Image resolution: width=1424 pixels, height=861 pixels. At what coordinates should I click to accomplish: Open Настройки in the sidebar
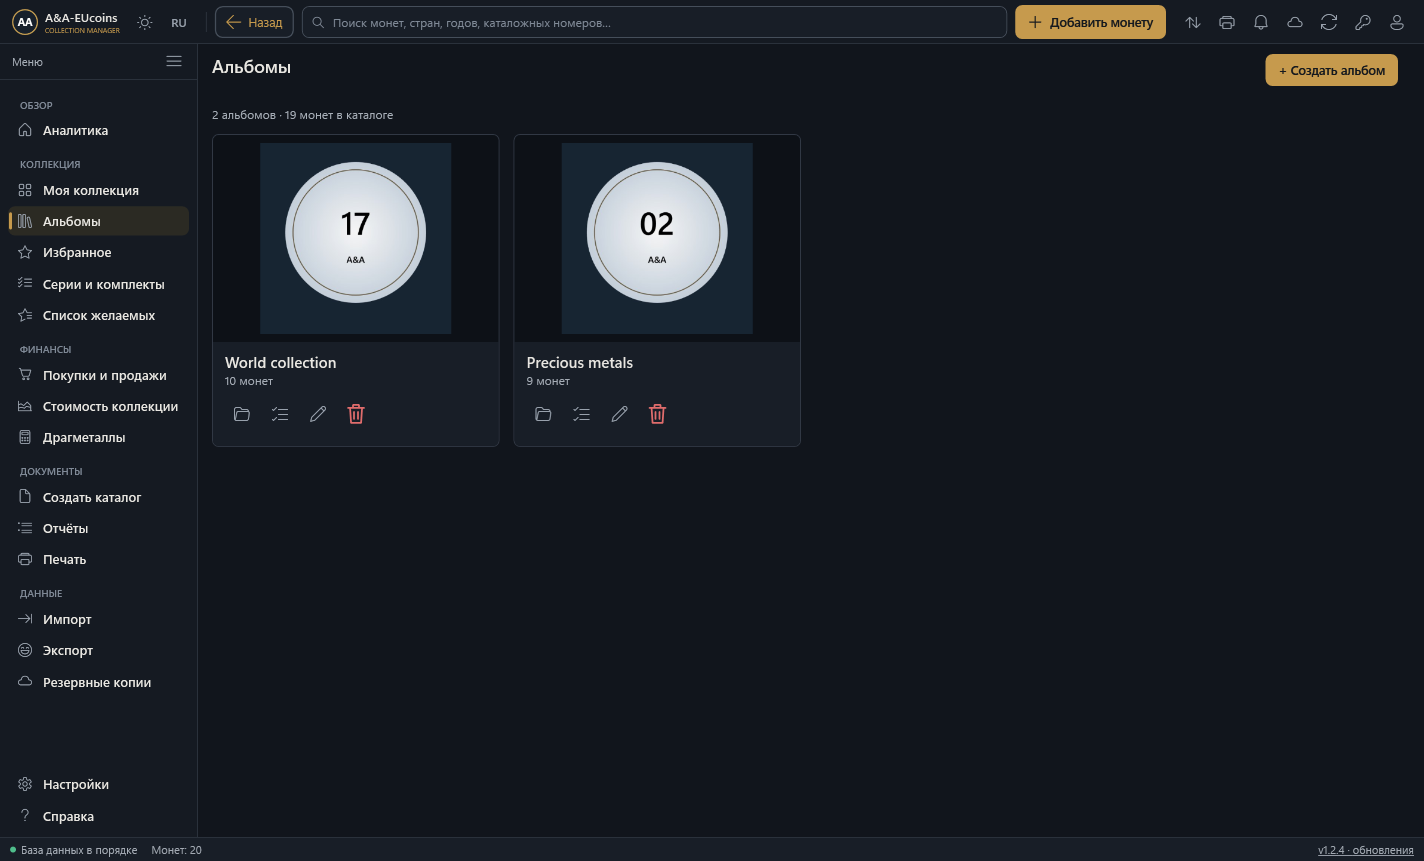click(99, 785)
